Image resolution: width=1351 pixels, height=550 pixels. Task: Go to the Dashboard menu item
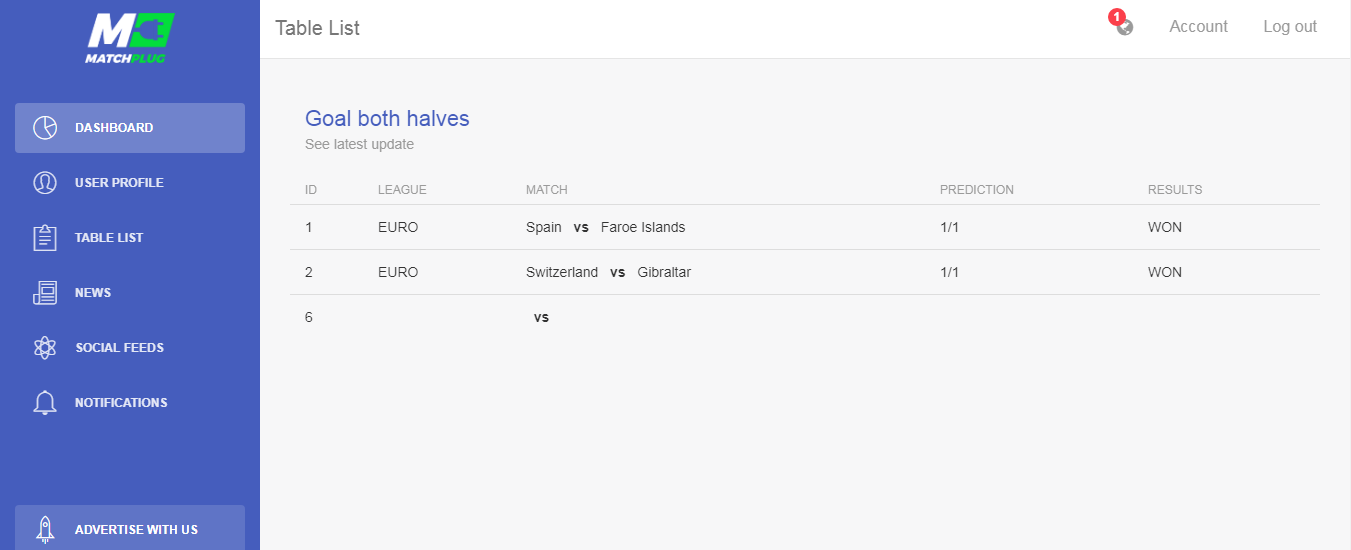pyautogui.click(x=130, y=128)
